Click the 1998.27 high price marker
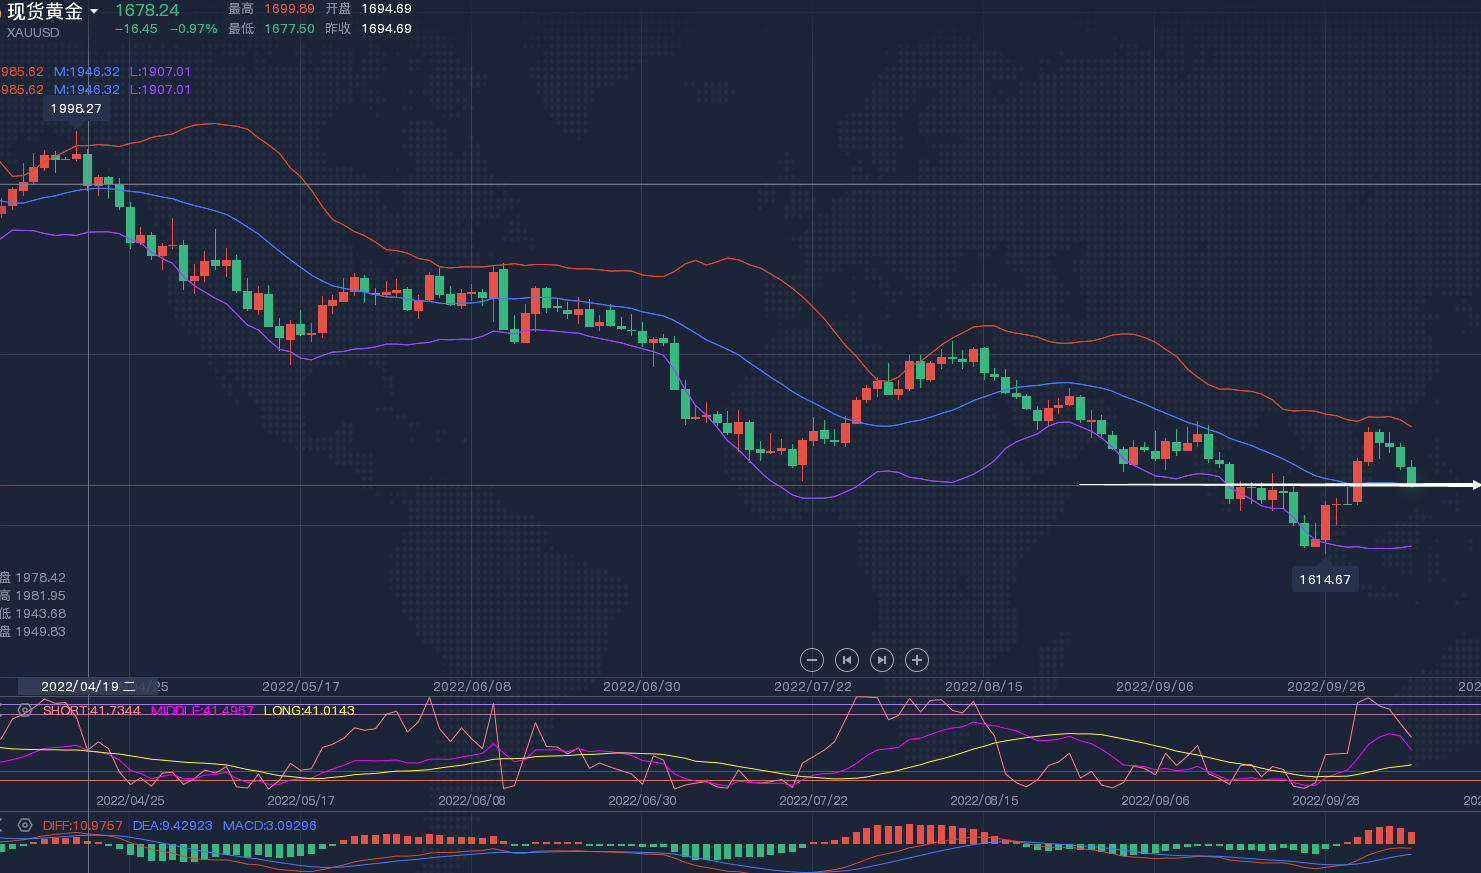The height and width of the screenshot is (873, 1481). (76, 108)
